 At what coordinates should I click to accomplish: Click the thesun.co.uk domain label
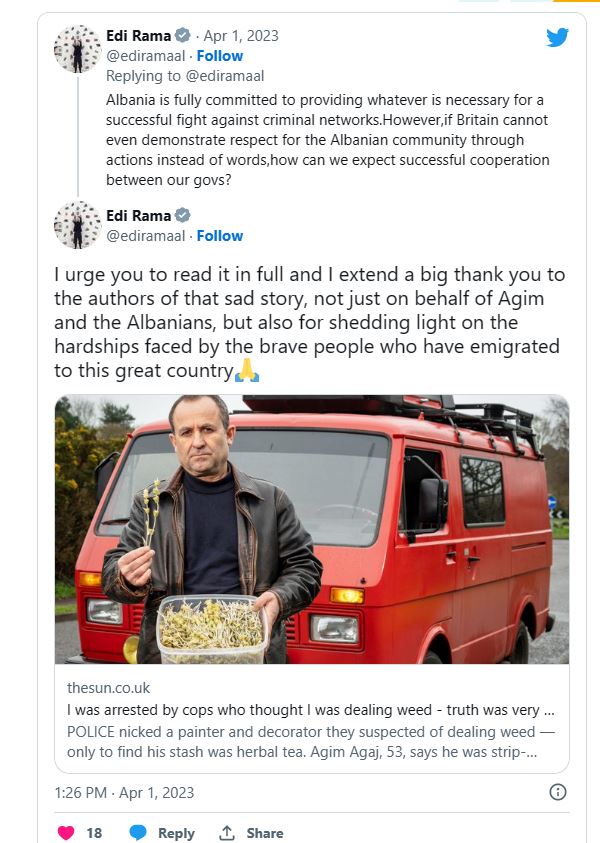tap(107, 688)
